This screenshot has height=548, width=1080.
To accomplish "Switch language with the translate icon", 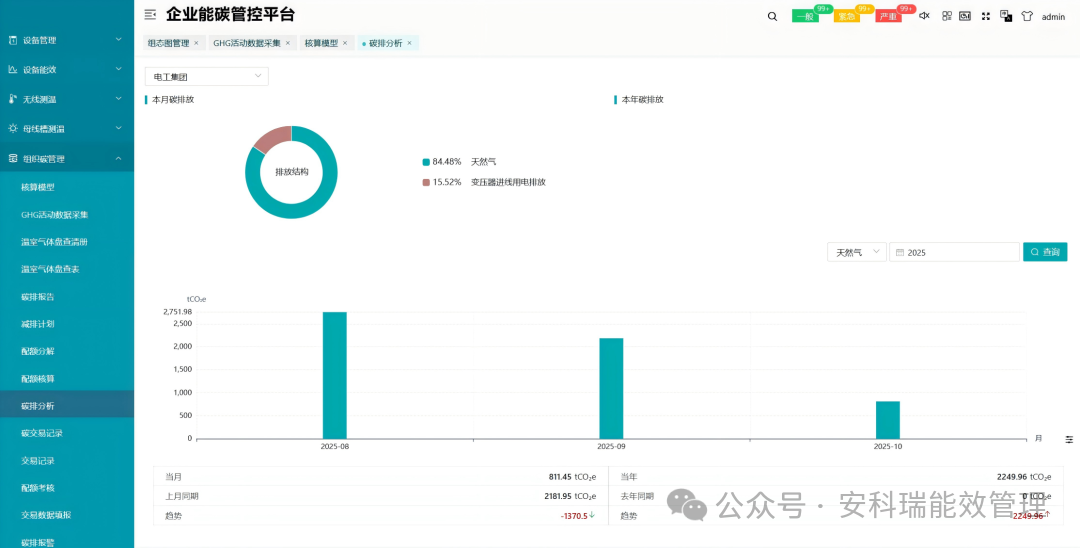I will (x=1006, y=16).
